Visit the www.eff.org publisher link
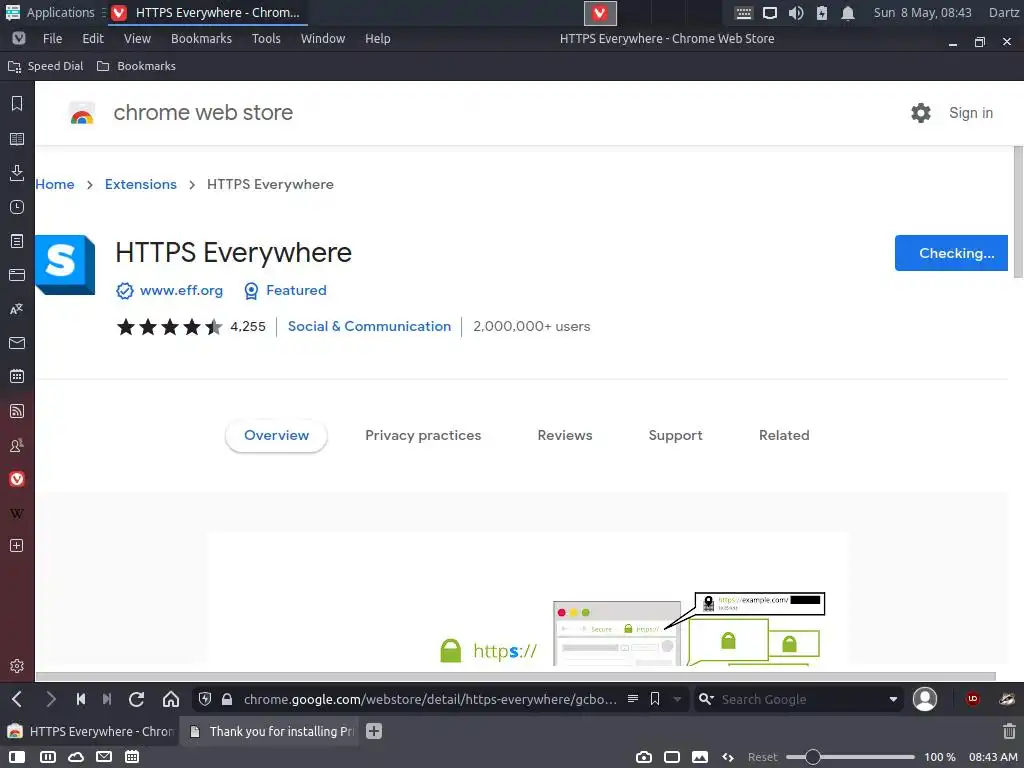Screen dimensions: 1024x768 (181, 291)
